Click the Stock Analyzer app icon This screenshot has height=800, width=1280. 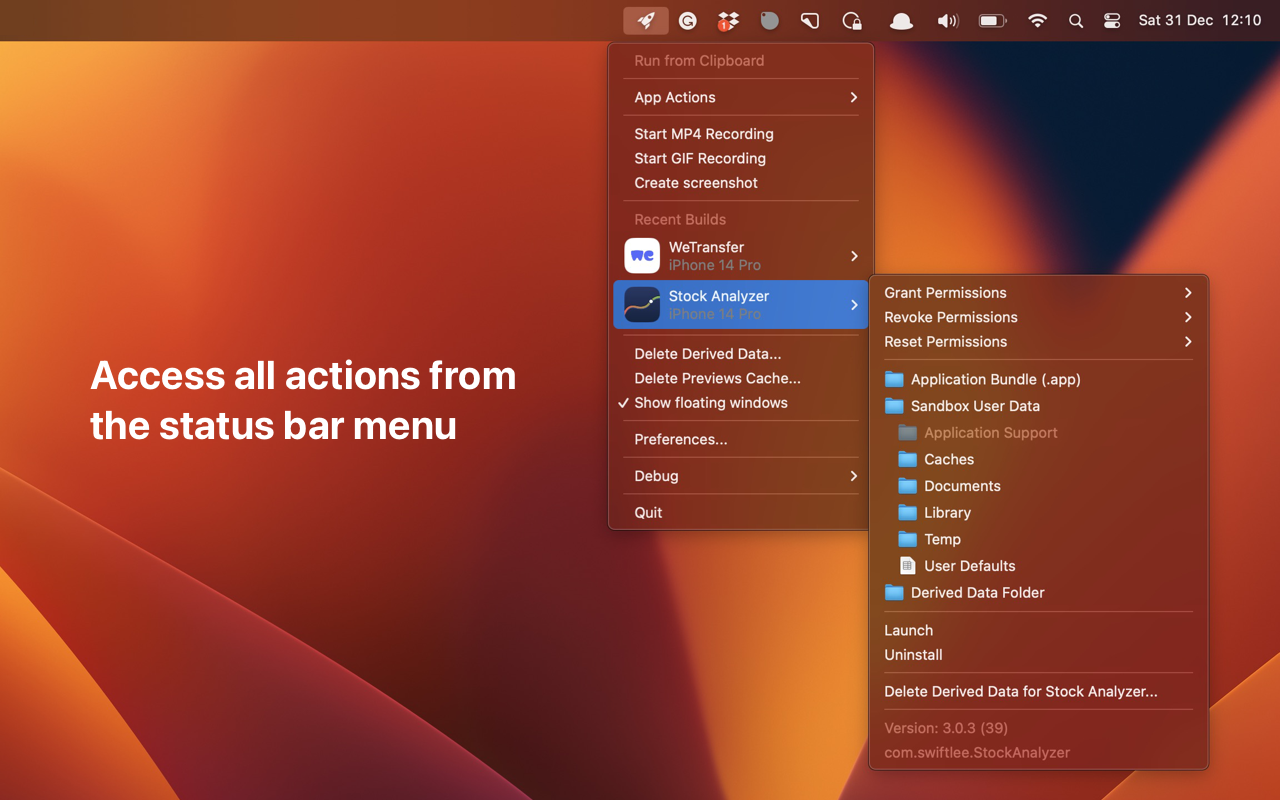click(642, 305)
